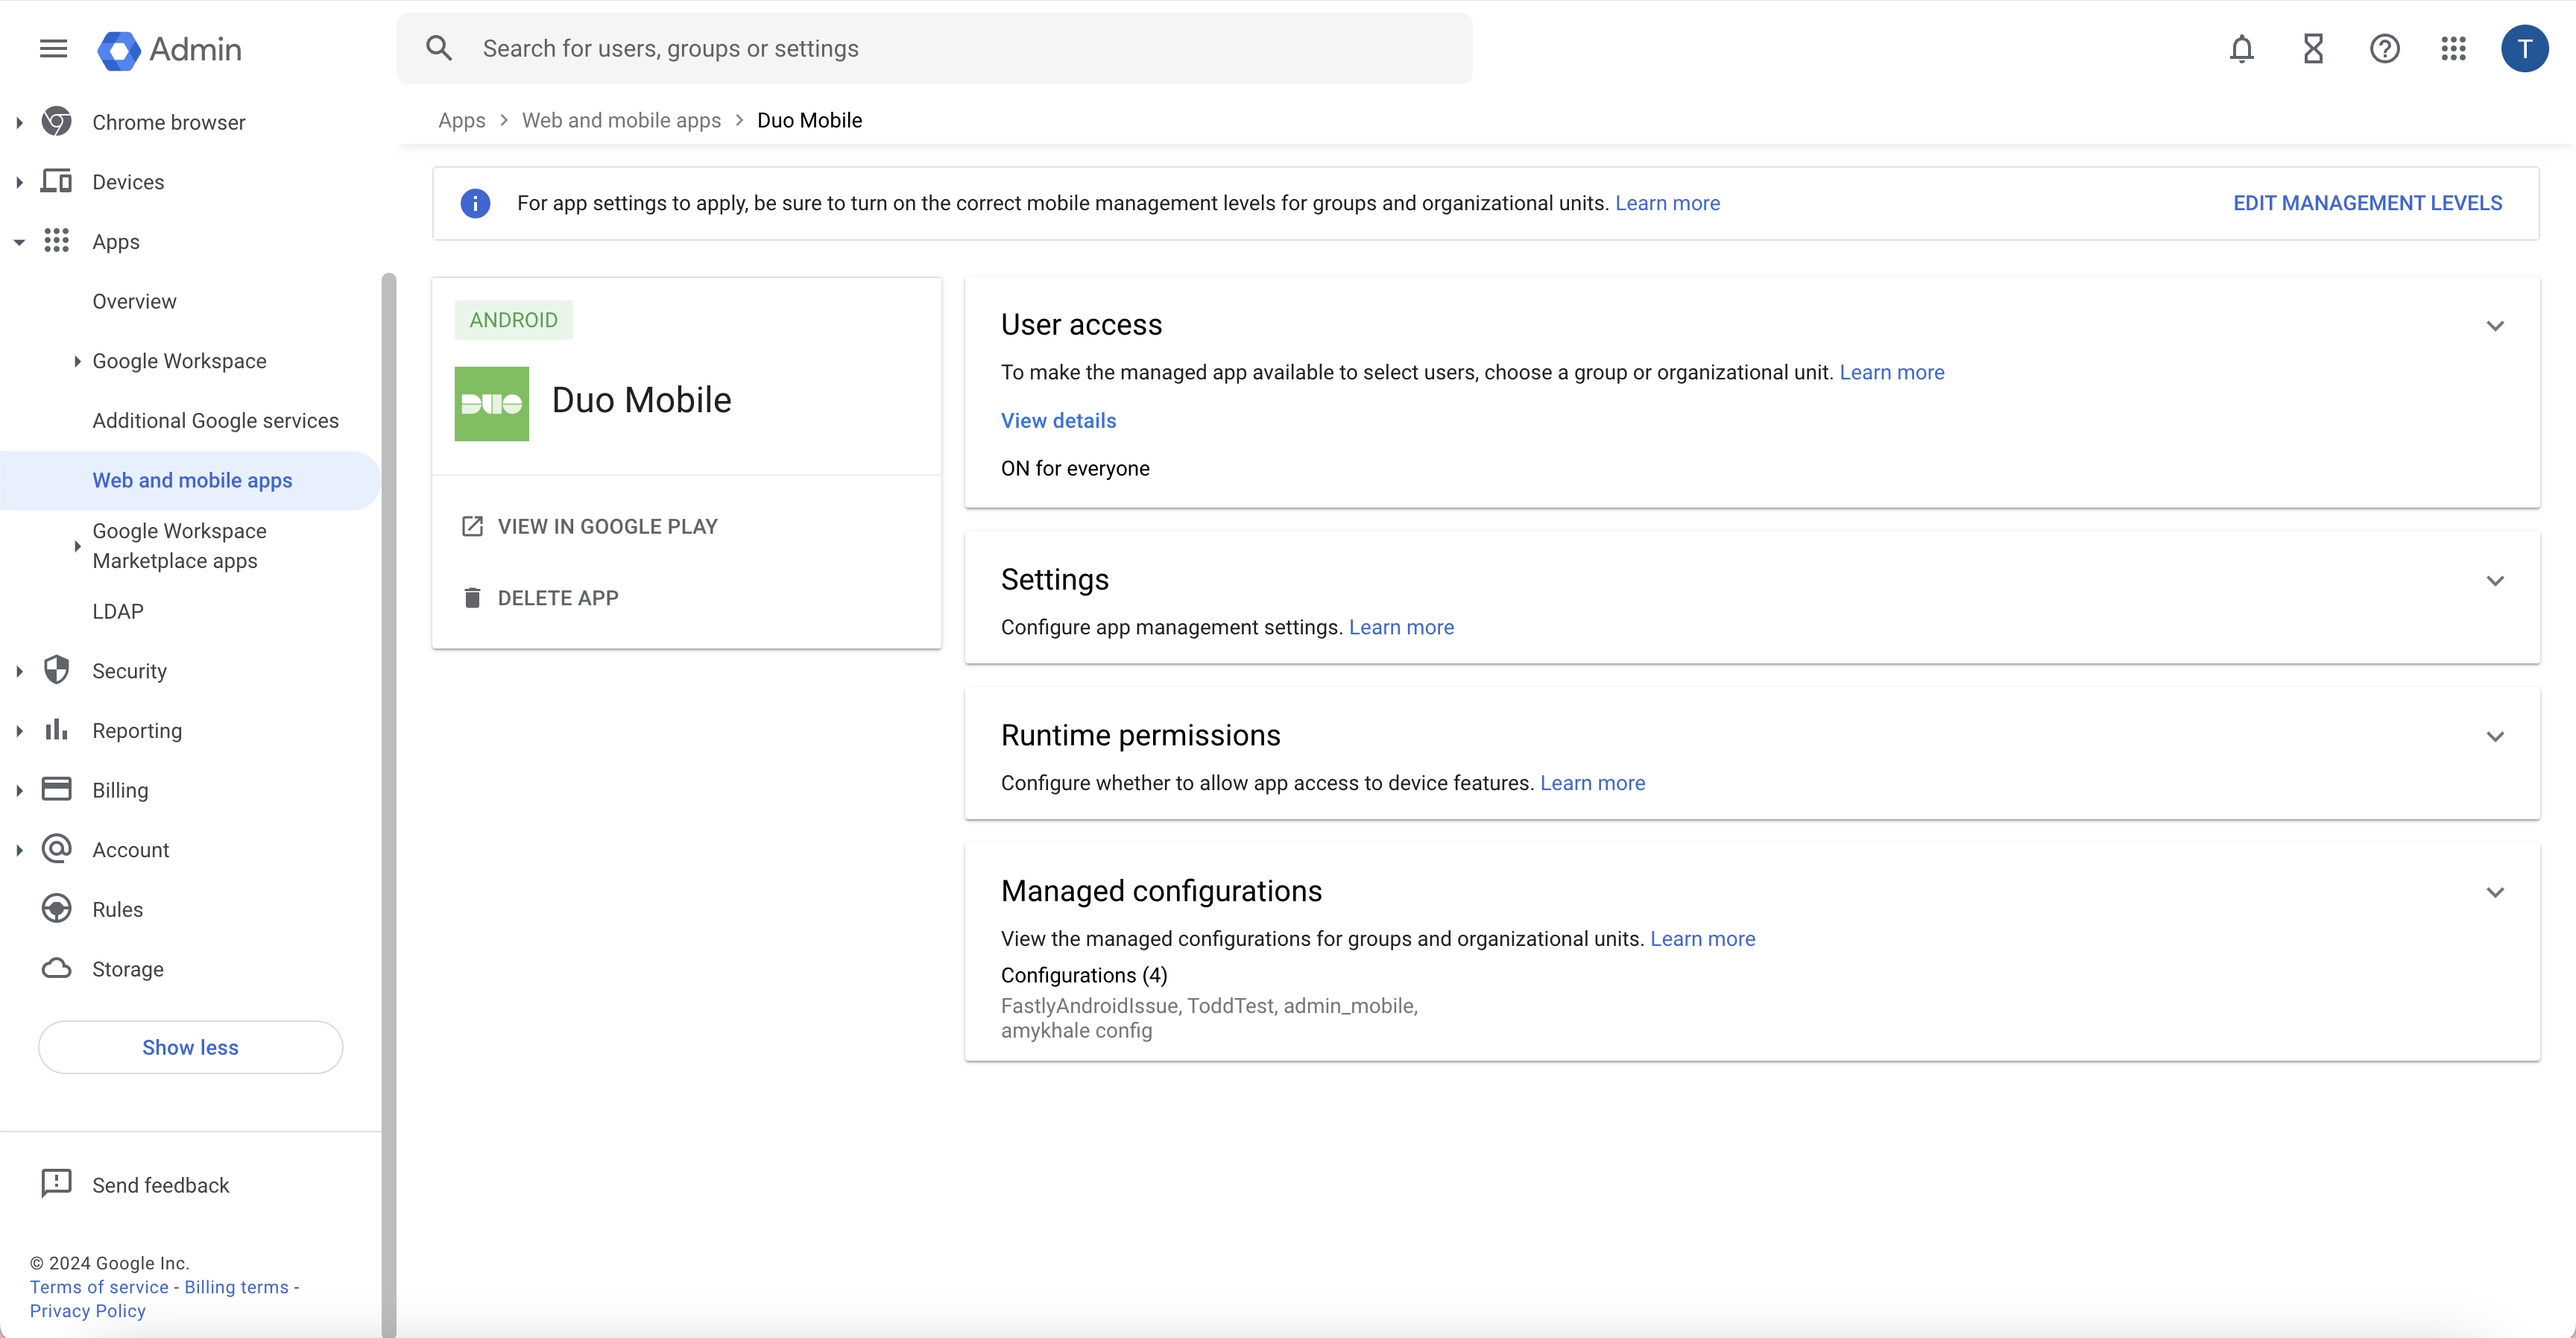Open account avatar menu labeled T
Viewport: 2576px width, 1338px height.
tap(2525, 48)
